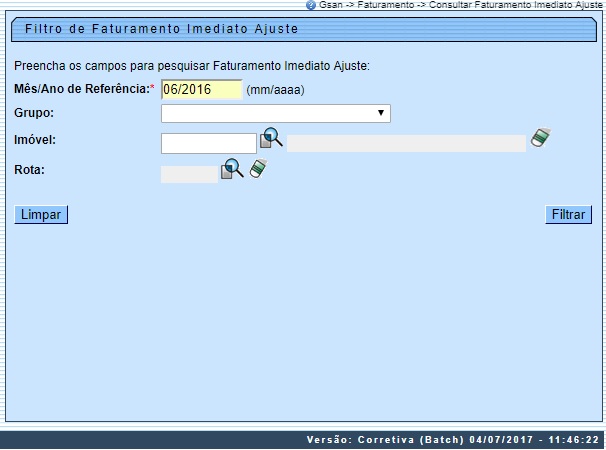Click the instruction text Preencha os campos
The height and width of the screenshot is (450, 606).
click(x=192, y=66)
